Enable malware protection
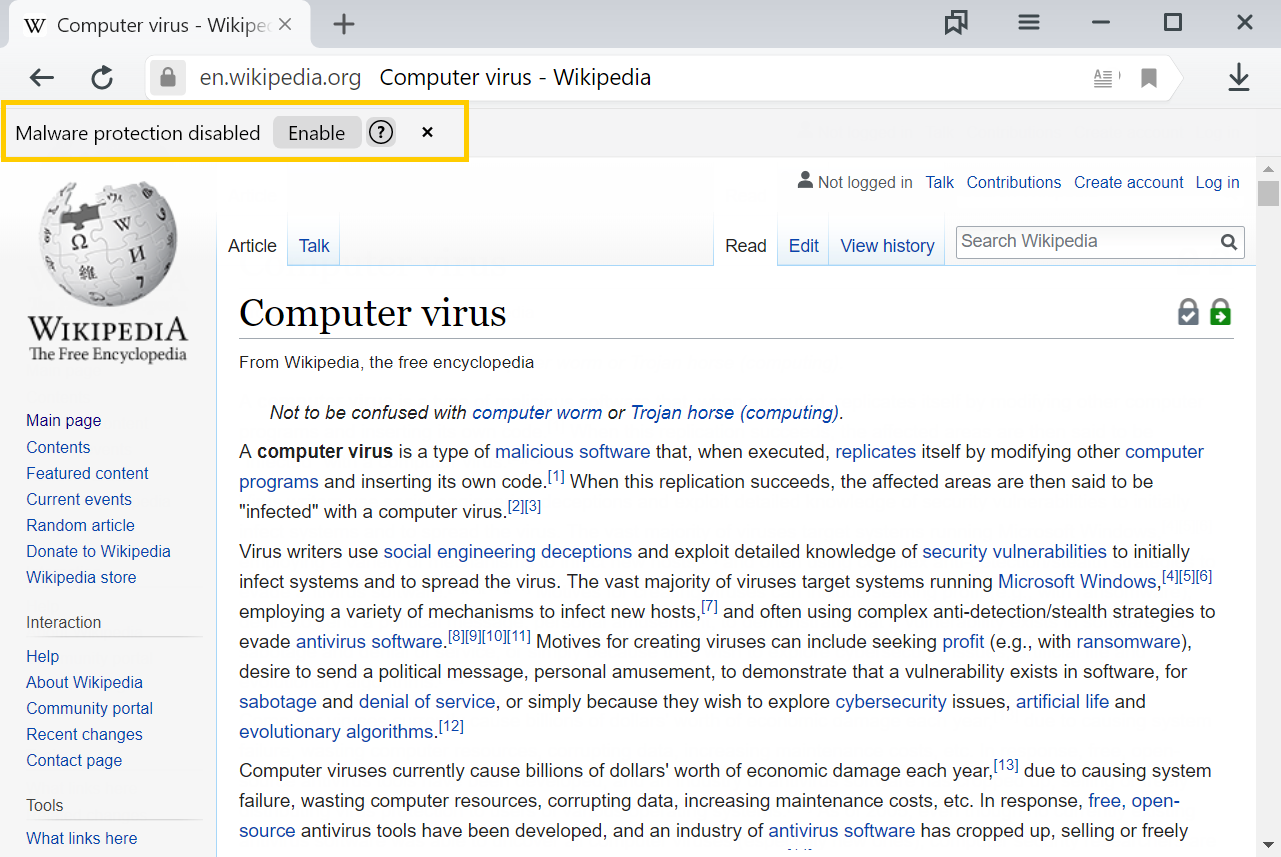 (317, 133)
